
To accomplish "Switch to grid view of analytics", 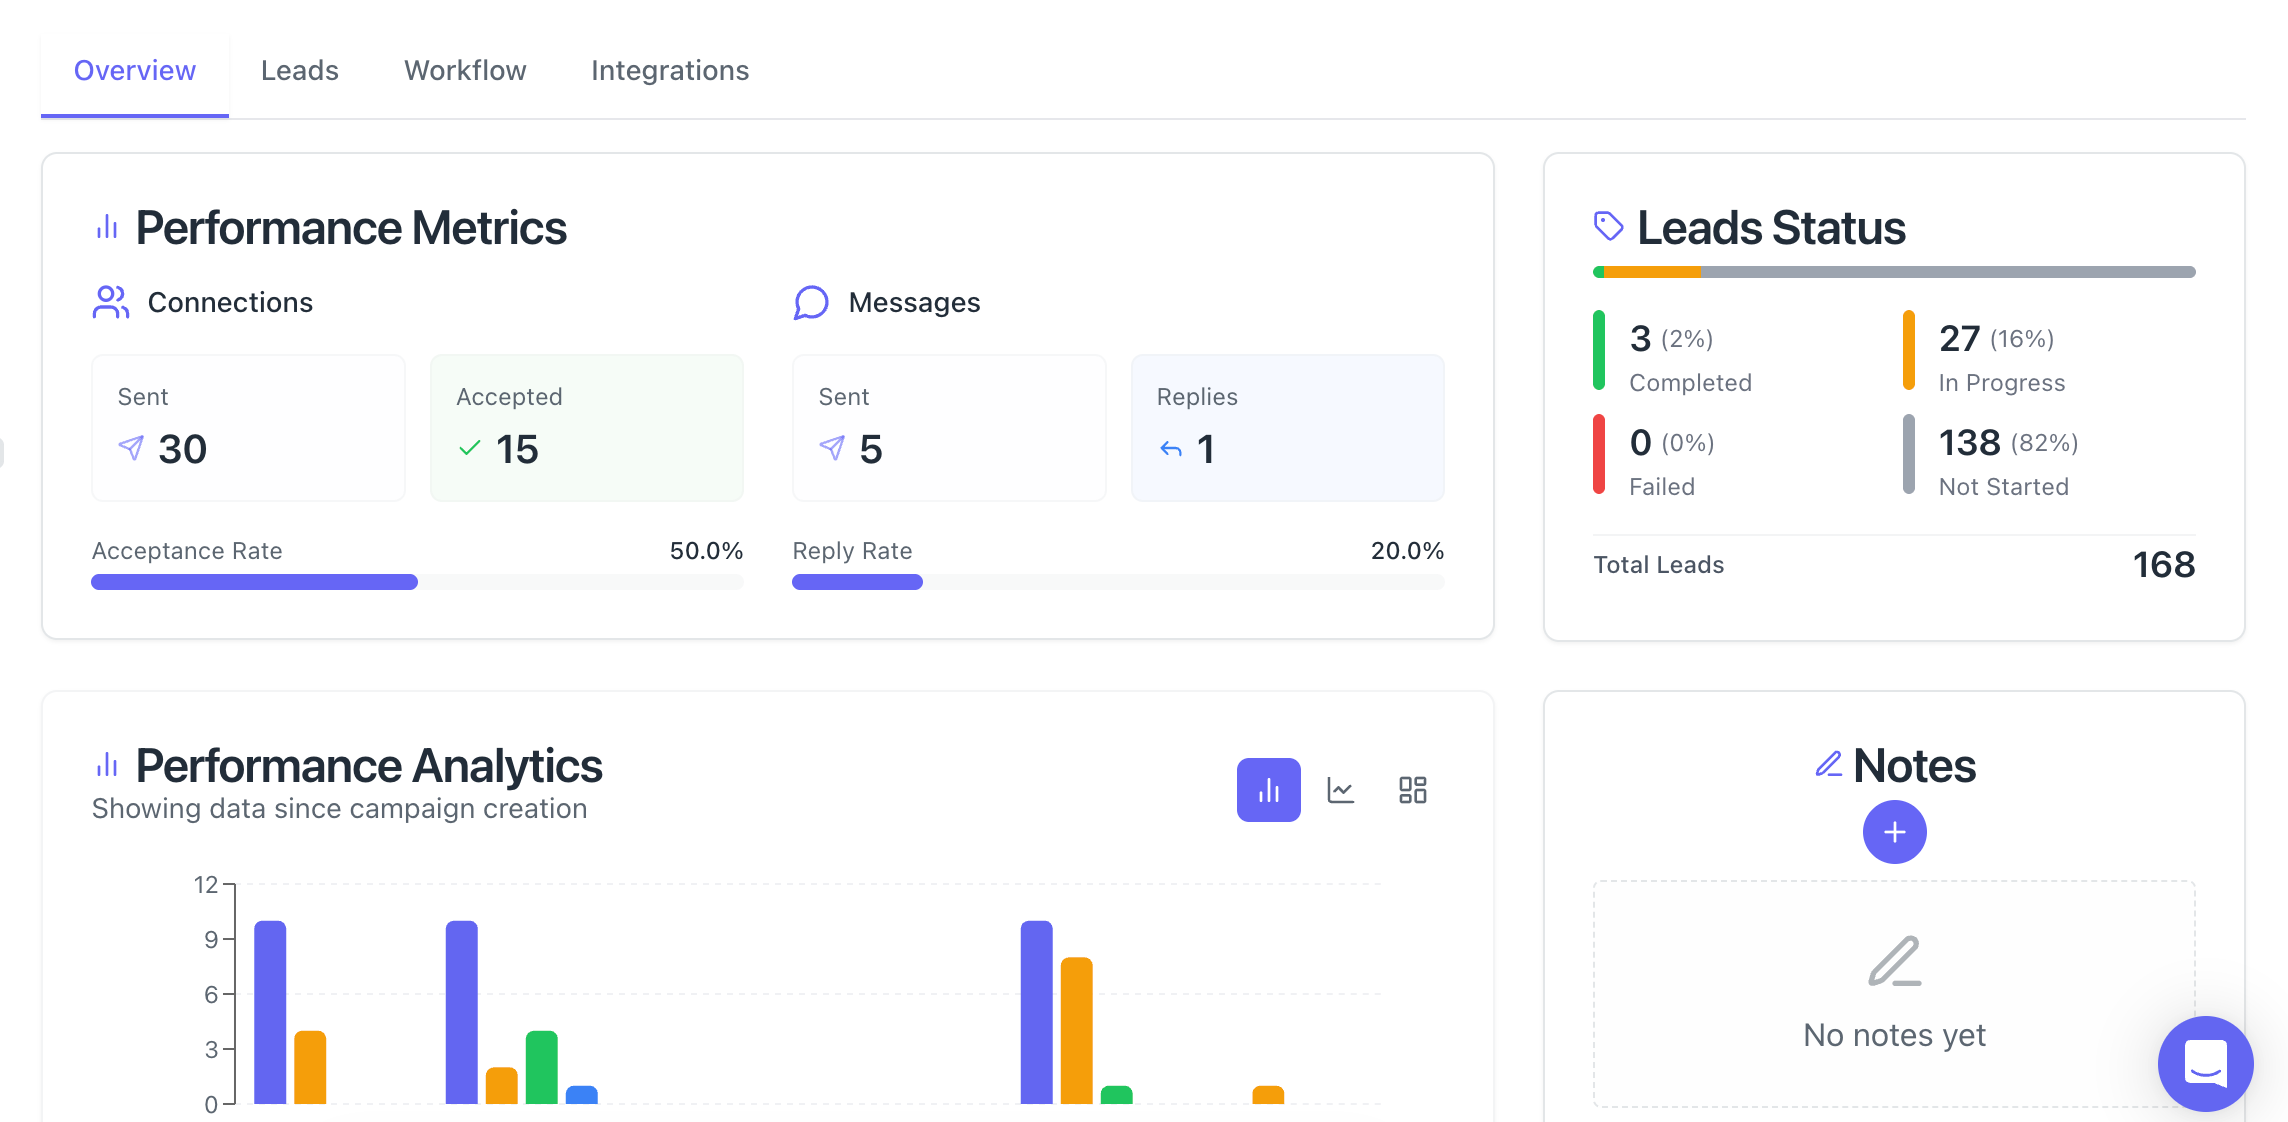I will 1412,790.
